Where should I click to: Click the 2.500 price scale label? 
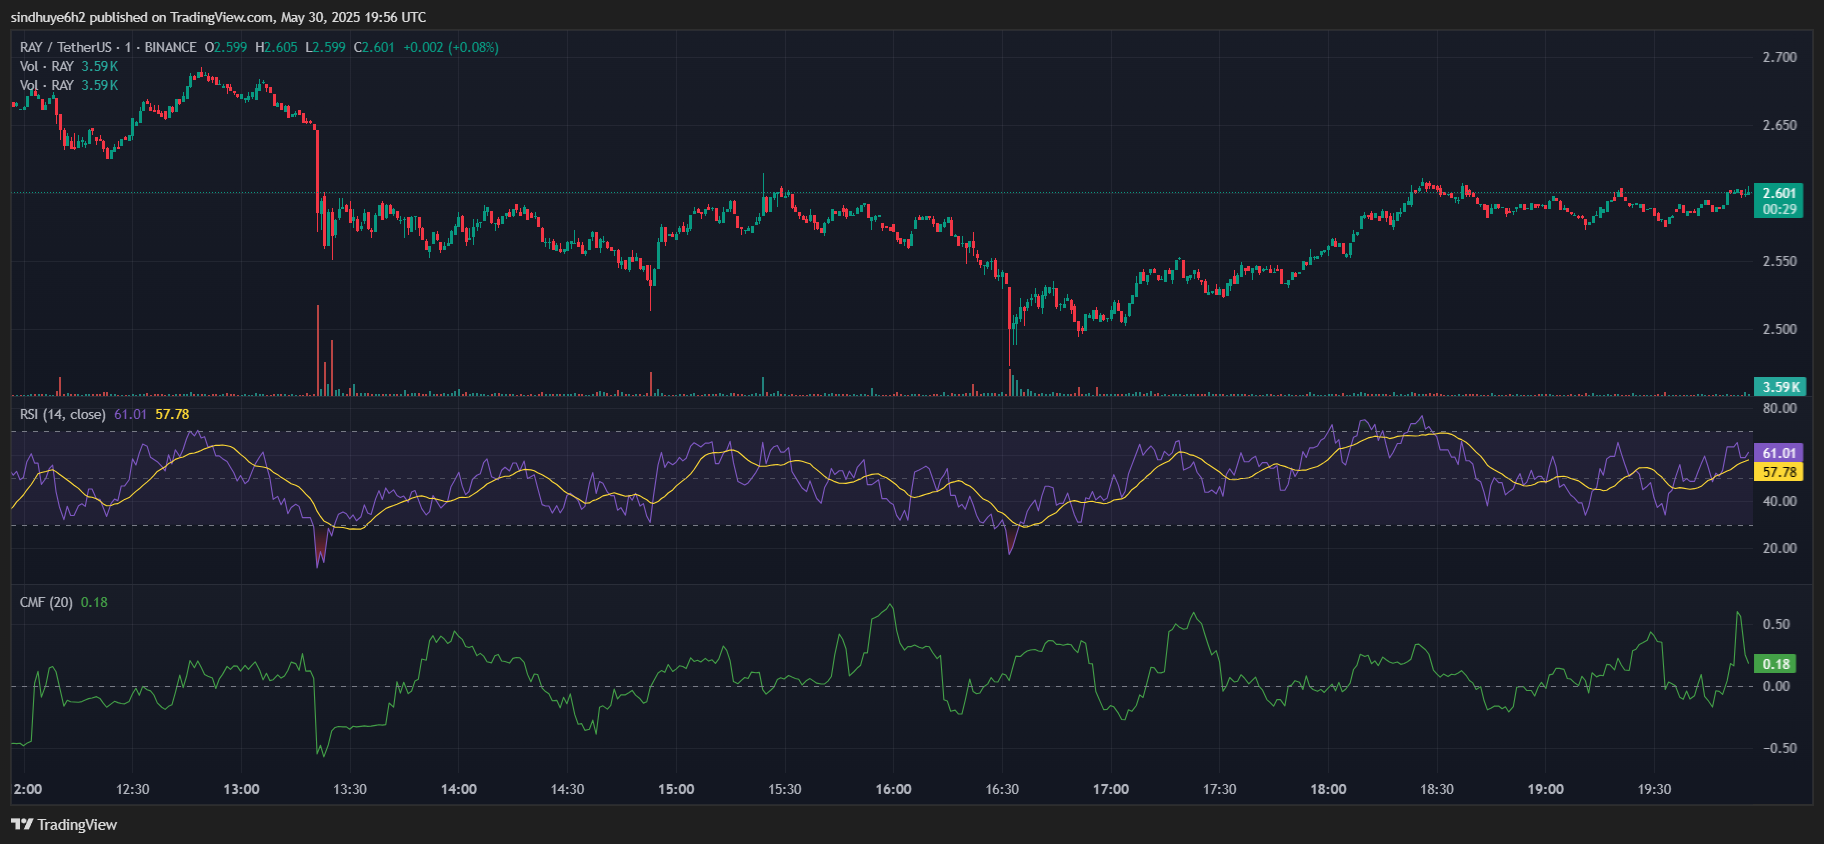1778,329
